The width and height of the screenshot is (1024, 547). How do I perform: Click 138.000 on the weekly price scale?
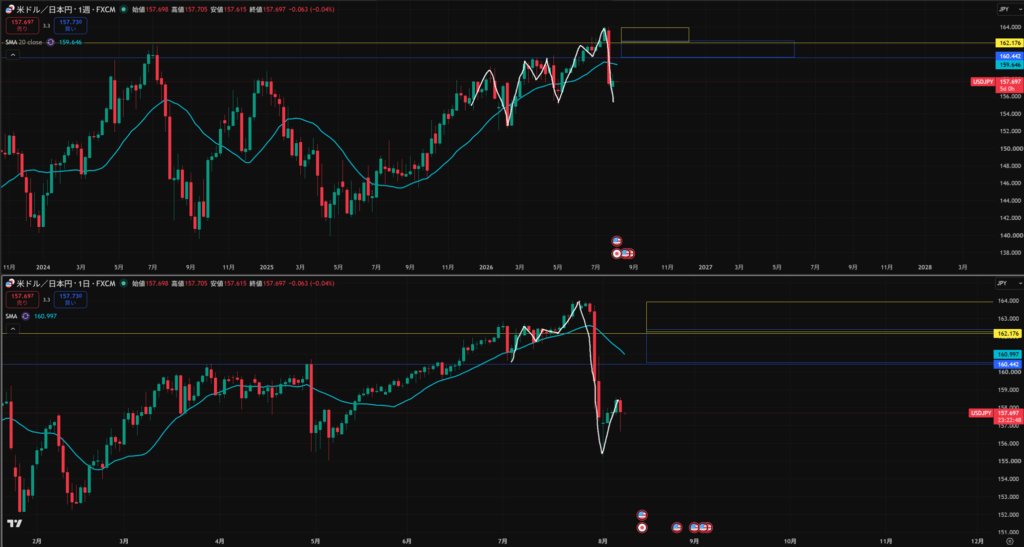1010,253
